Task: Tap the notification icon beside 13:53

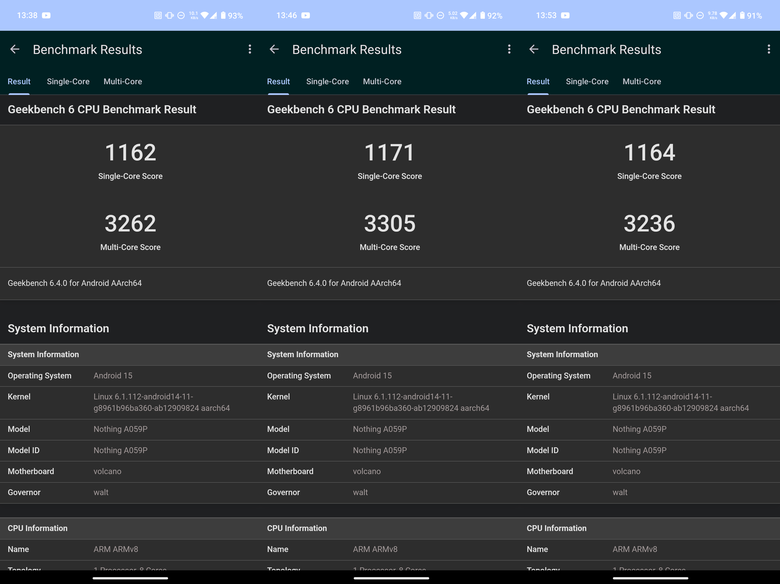Action: tap(566, 15)
